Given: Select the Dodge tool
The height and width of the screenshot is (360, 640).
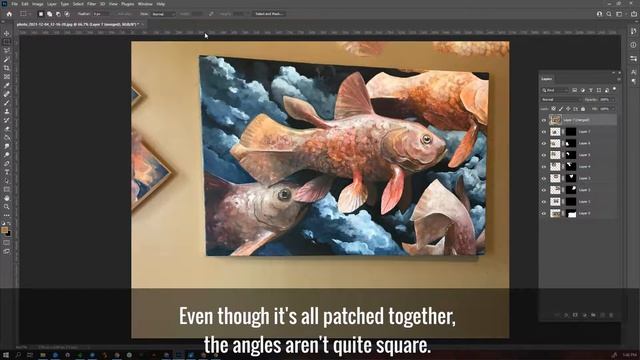Looking at the screenshot, I should click(x=7, y=155).
